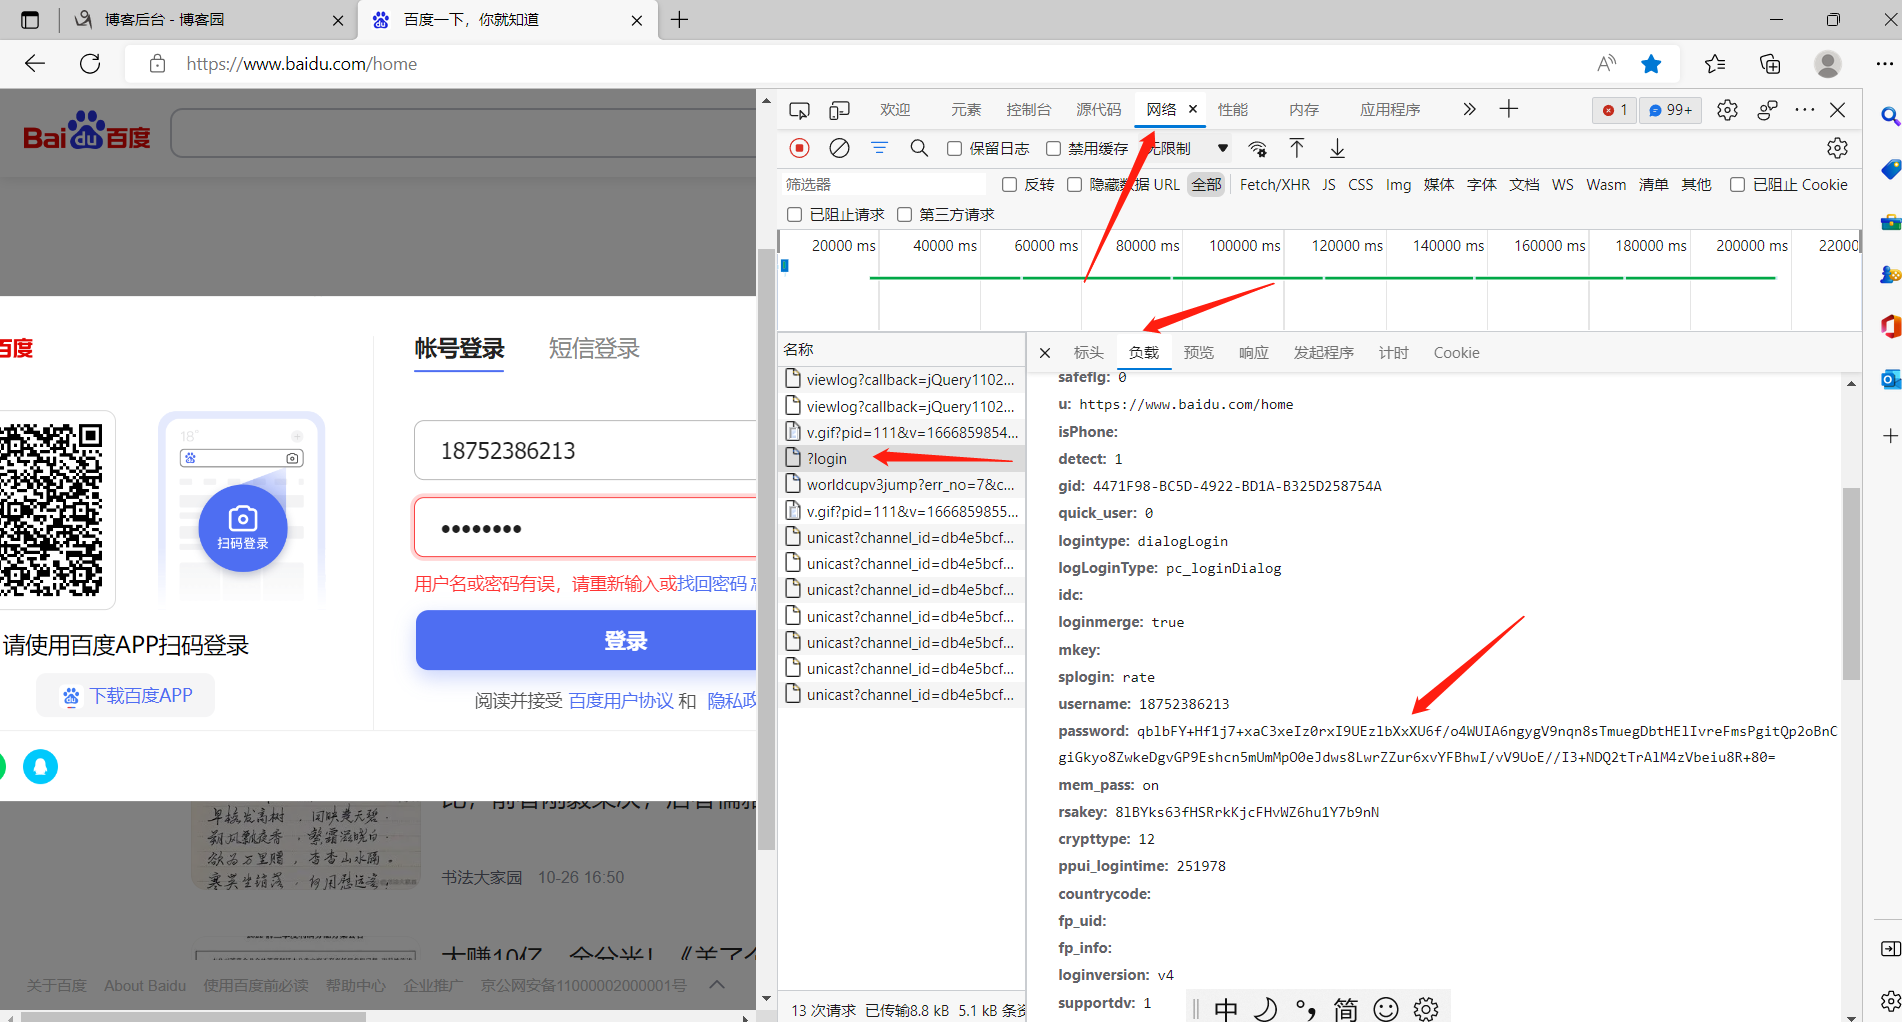The image size is (1902, 1022).
Task: Open Edge sidebar search icon
Action: click(1889, 116)
